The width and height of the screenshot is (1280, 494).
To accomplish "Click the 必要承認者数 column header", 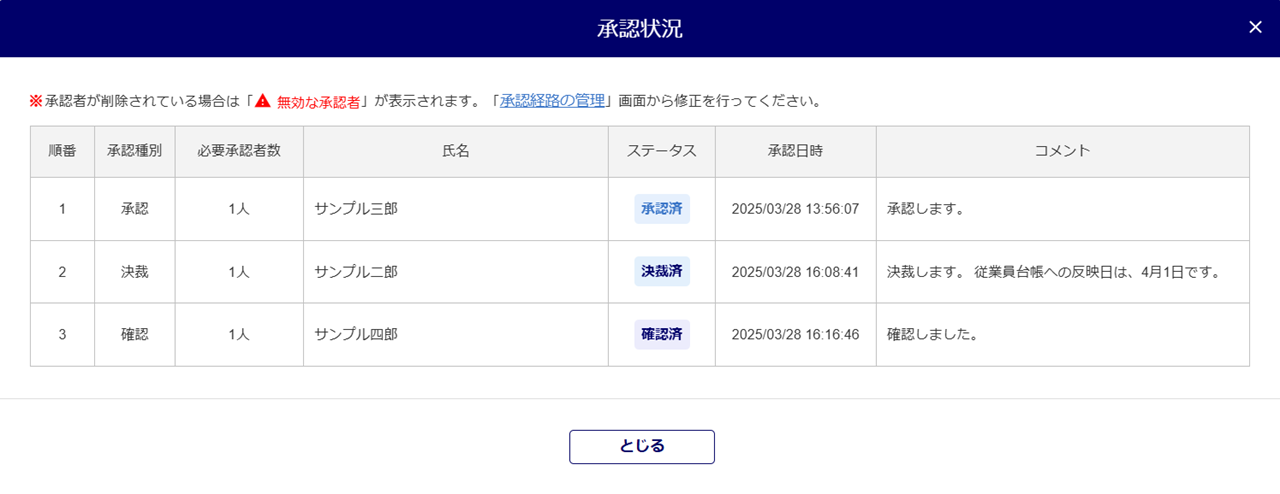I will 239,151.
